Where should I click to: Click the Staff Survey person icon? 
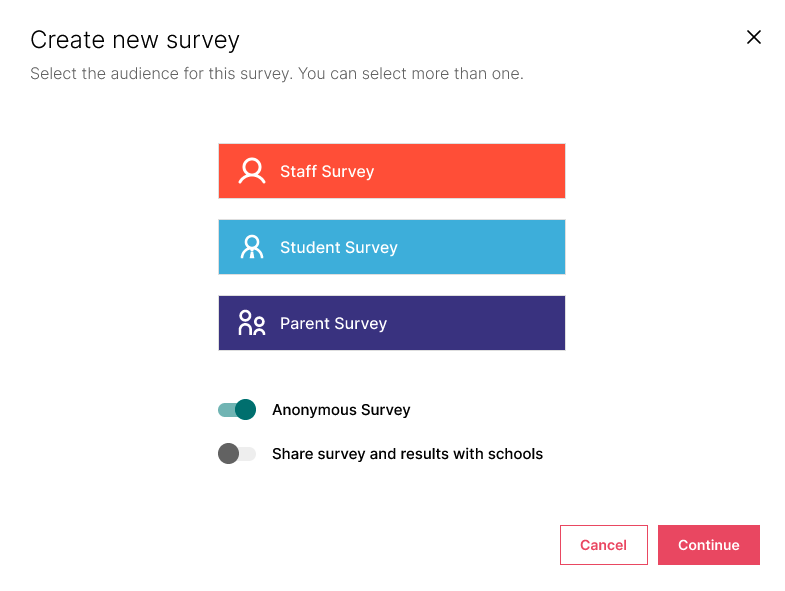click(x=252, y=171)
